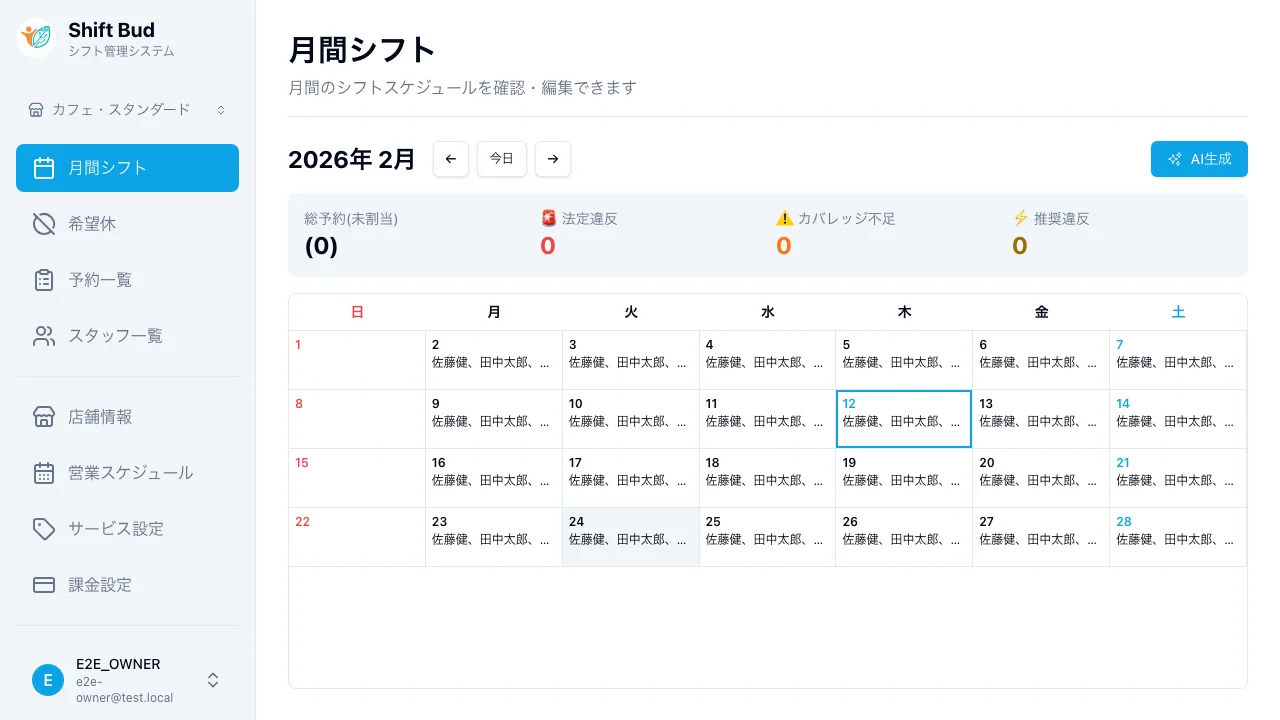Go to previous month with left arrow
The height and width of the screenshot is (720, 1280).
point(451,159)
